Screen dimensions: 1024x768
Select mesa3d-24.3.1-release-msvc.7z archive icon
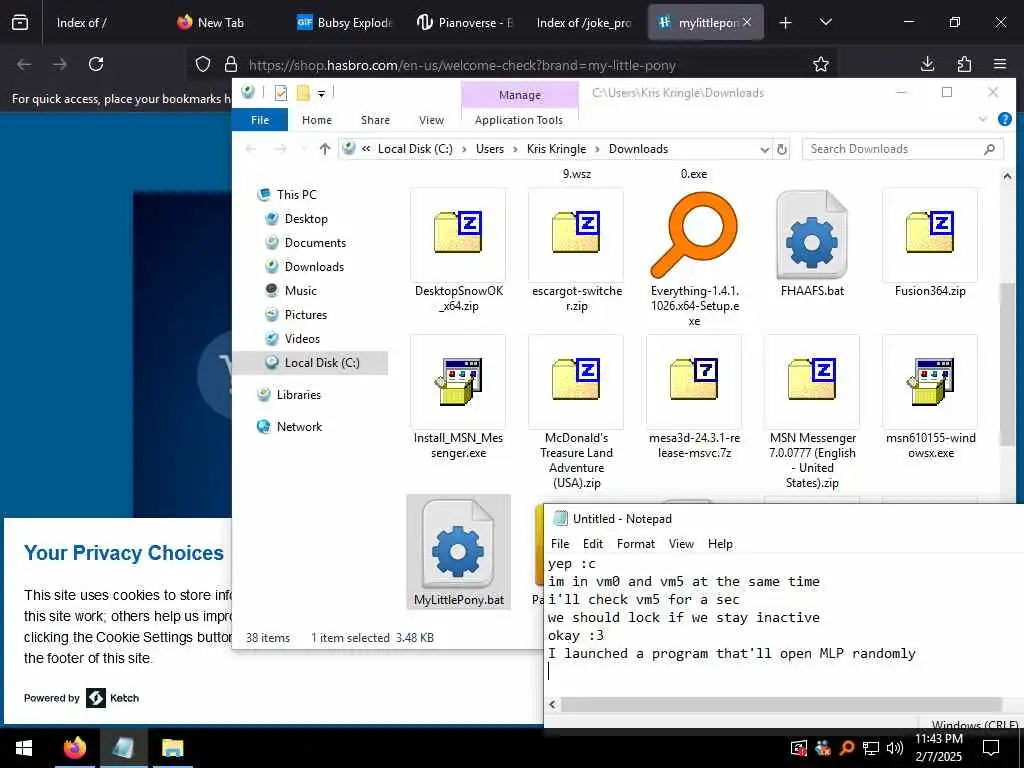point(694,380)
